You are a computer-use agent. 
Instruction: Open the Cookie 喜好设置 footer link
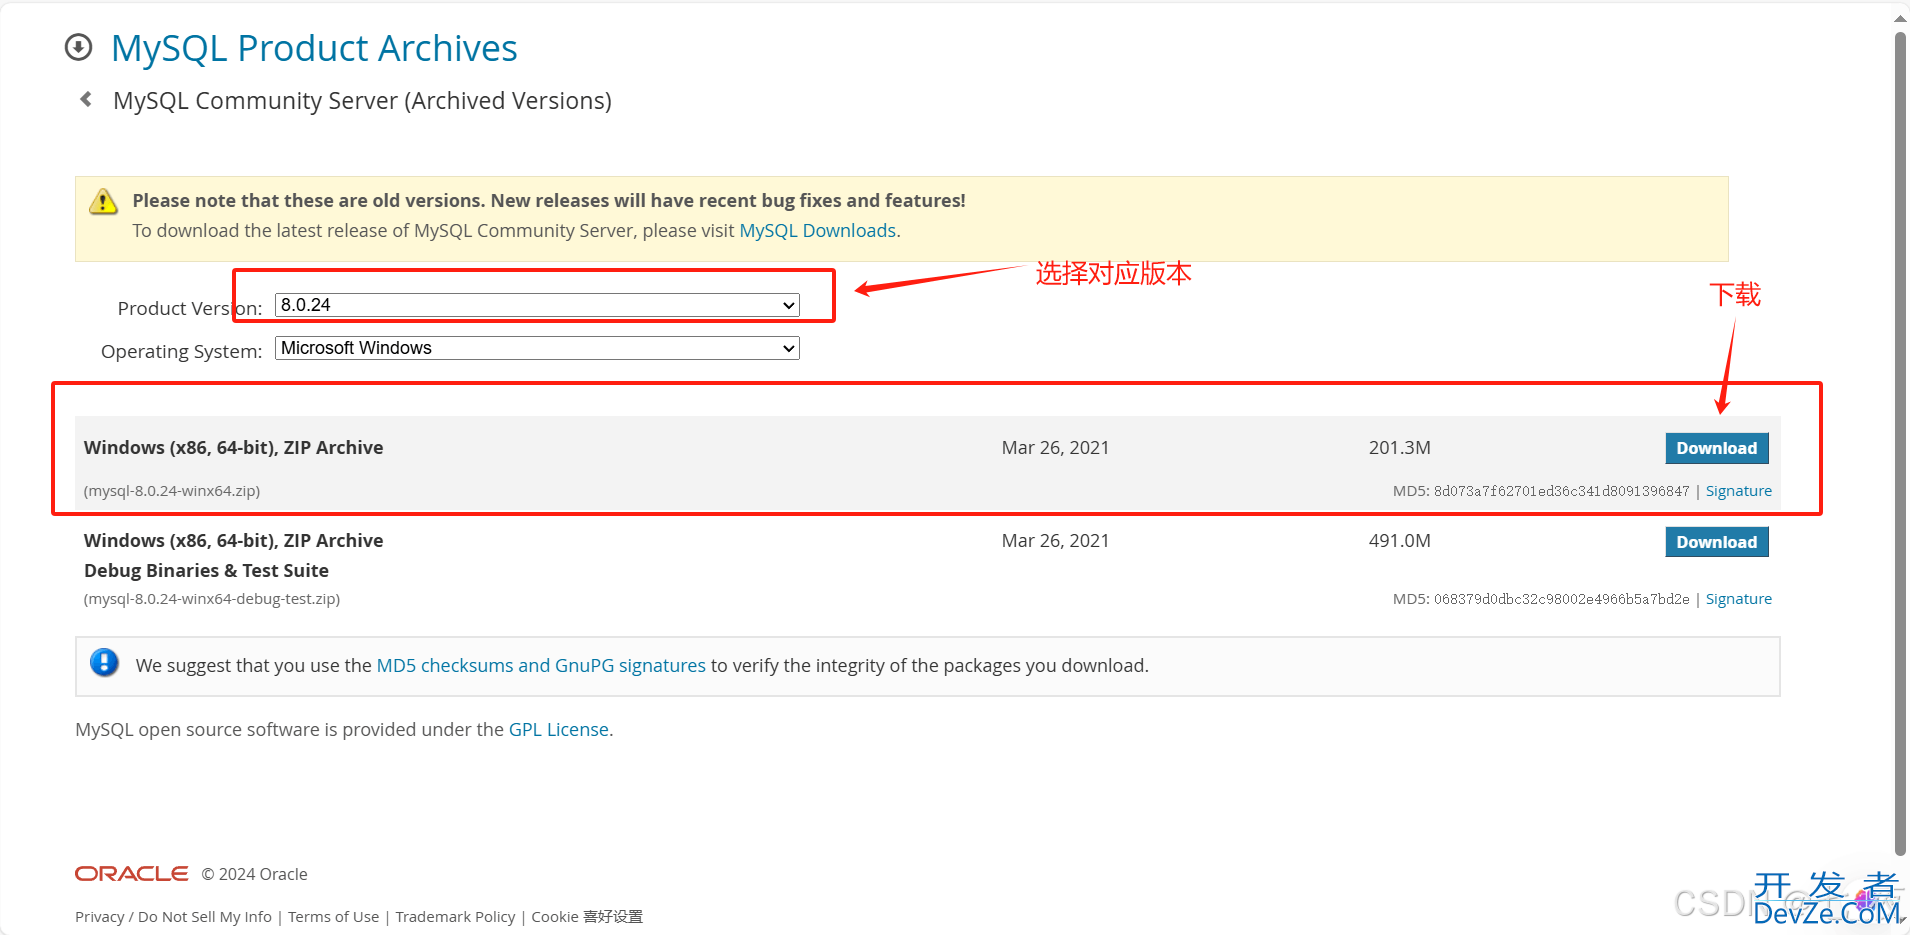coord(587,917)
